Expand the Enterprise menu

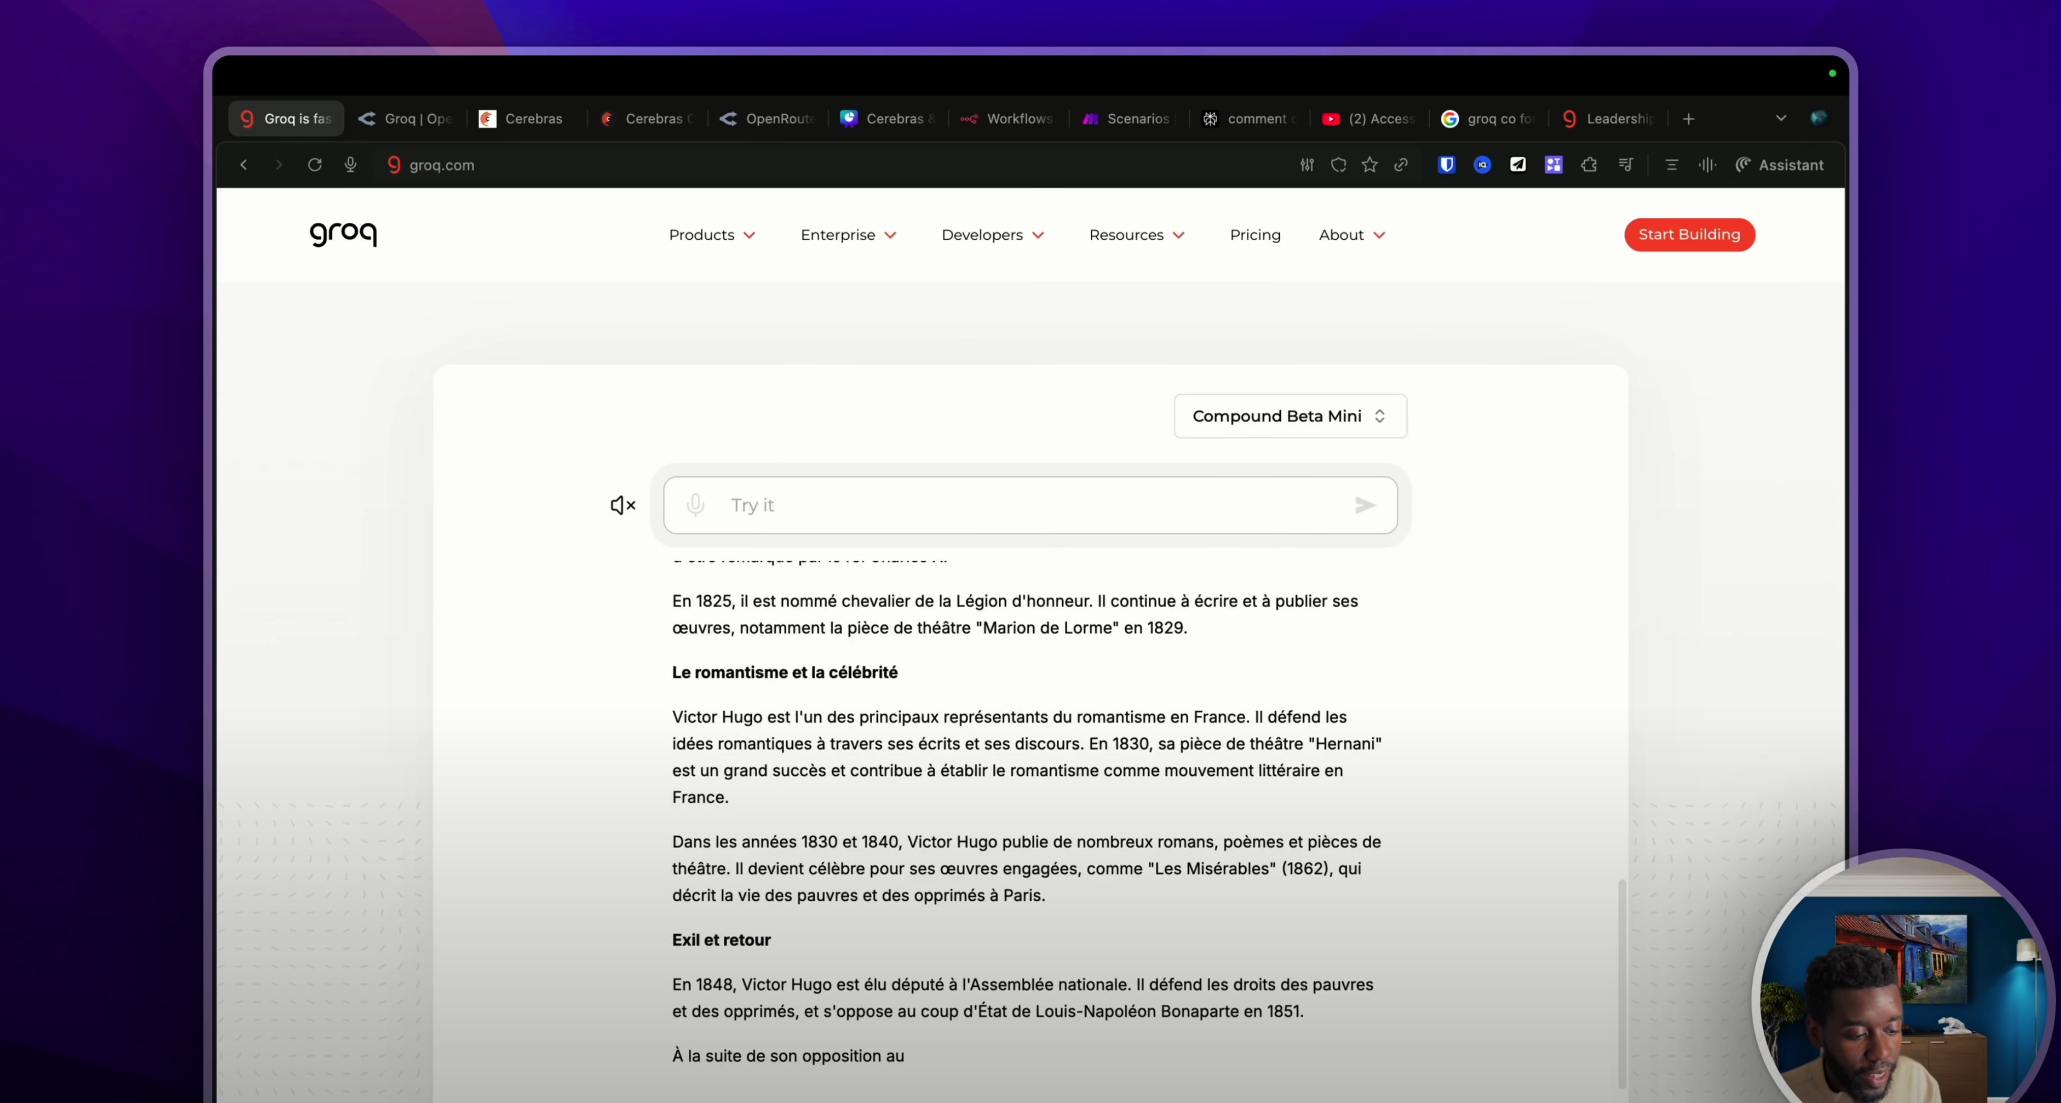[x=848, y=235]
